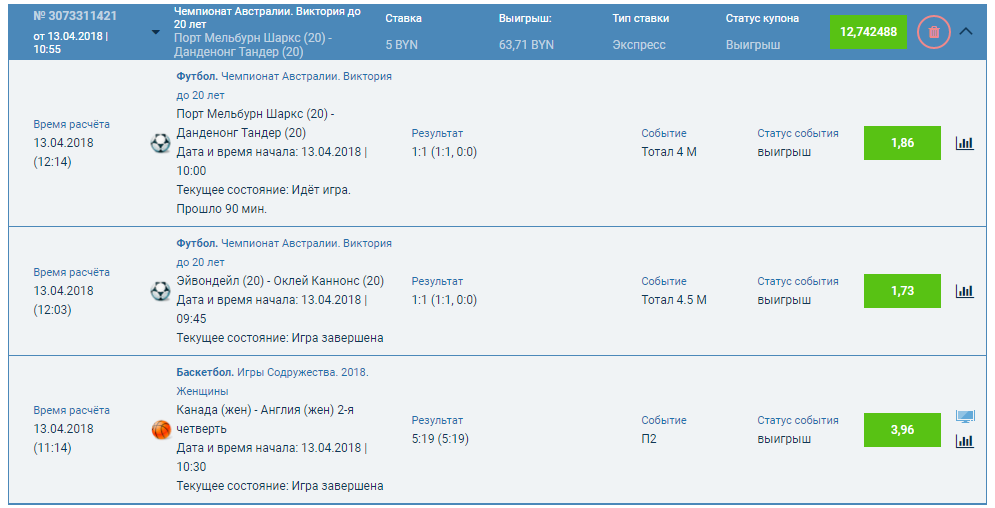Click bet type value Экспресс
The image size is (995, 508).
point(639,45)
